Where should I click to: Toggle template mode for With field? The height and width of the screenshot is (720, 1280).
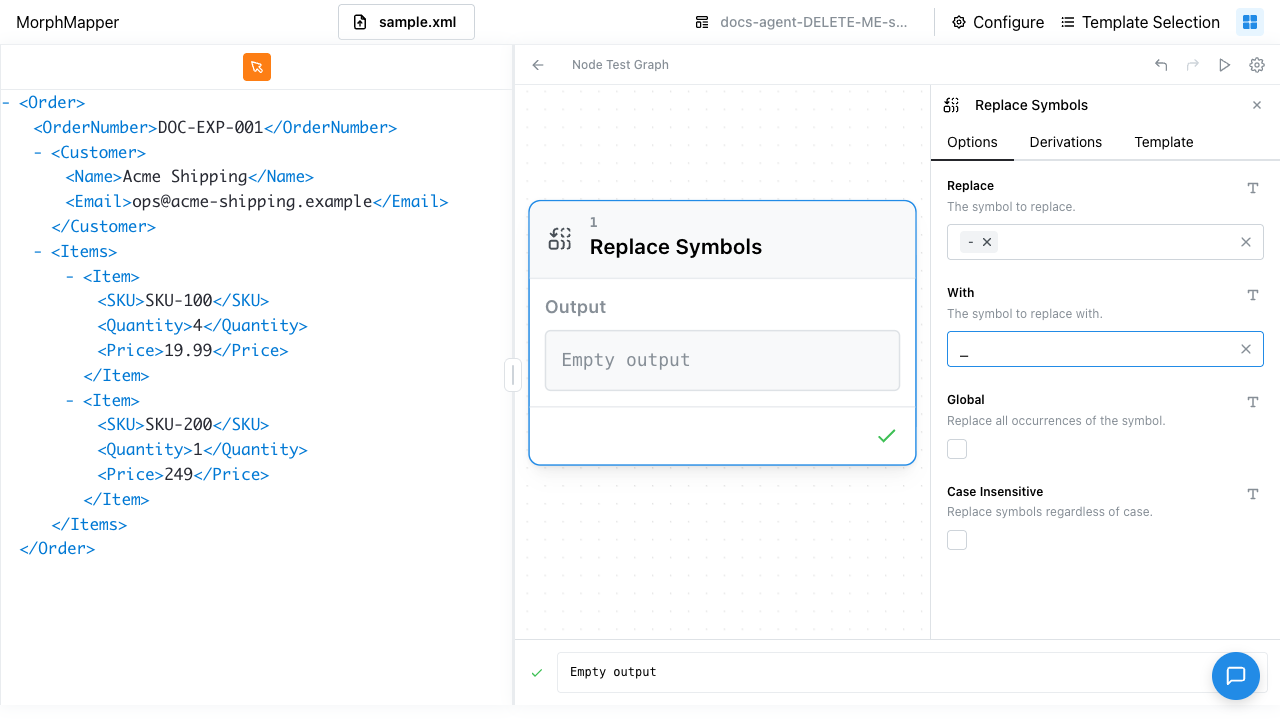click(x=1252, y=295)
